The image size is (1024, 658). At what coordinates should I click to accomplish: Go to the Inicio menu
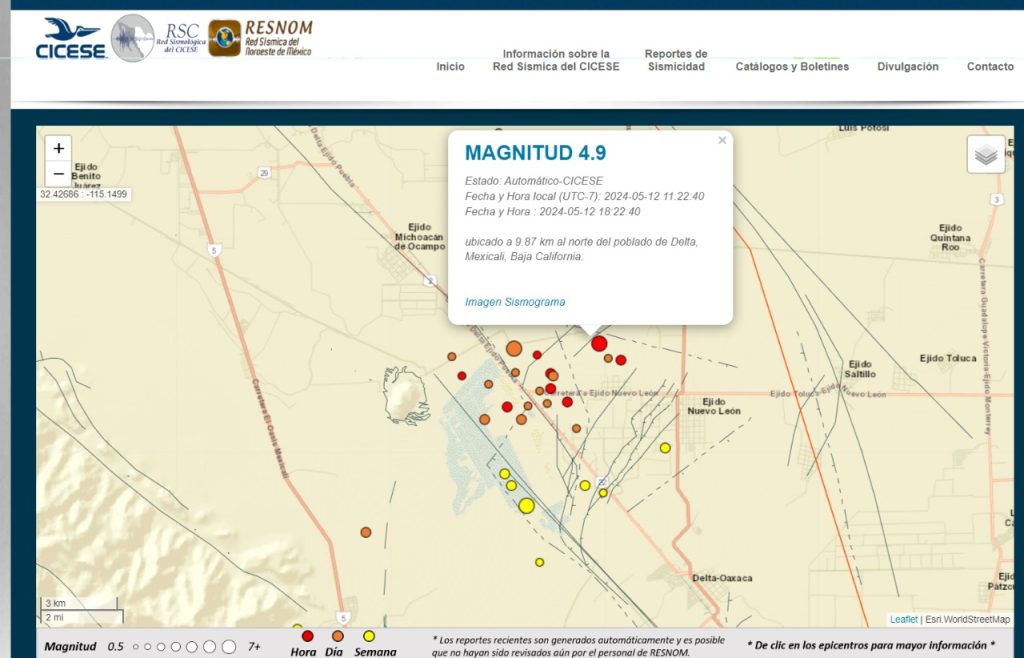coord(450,67)
